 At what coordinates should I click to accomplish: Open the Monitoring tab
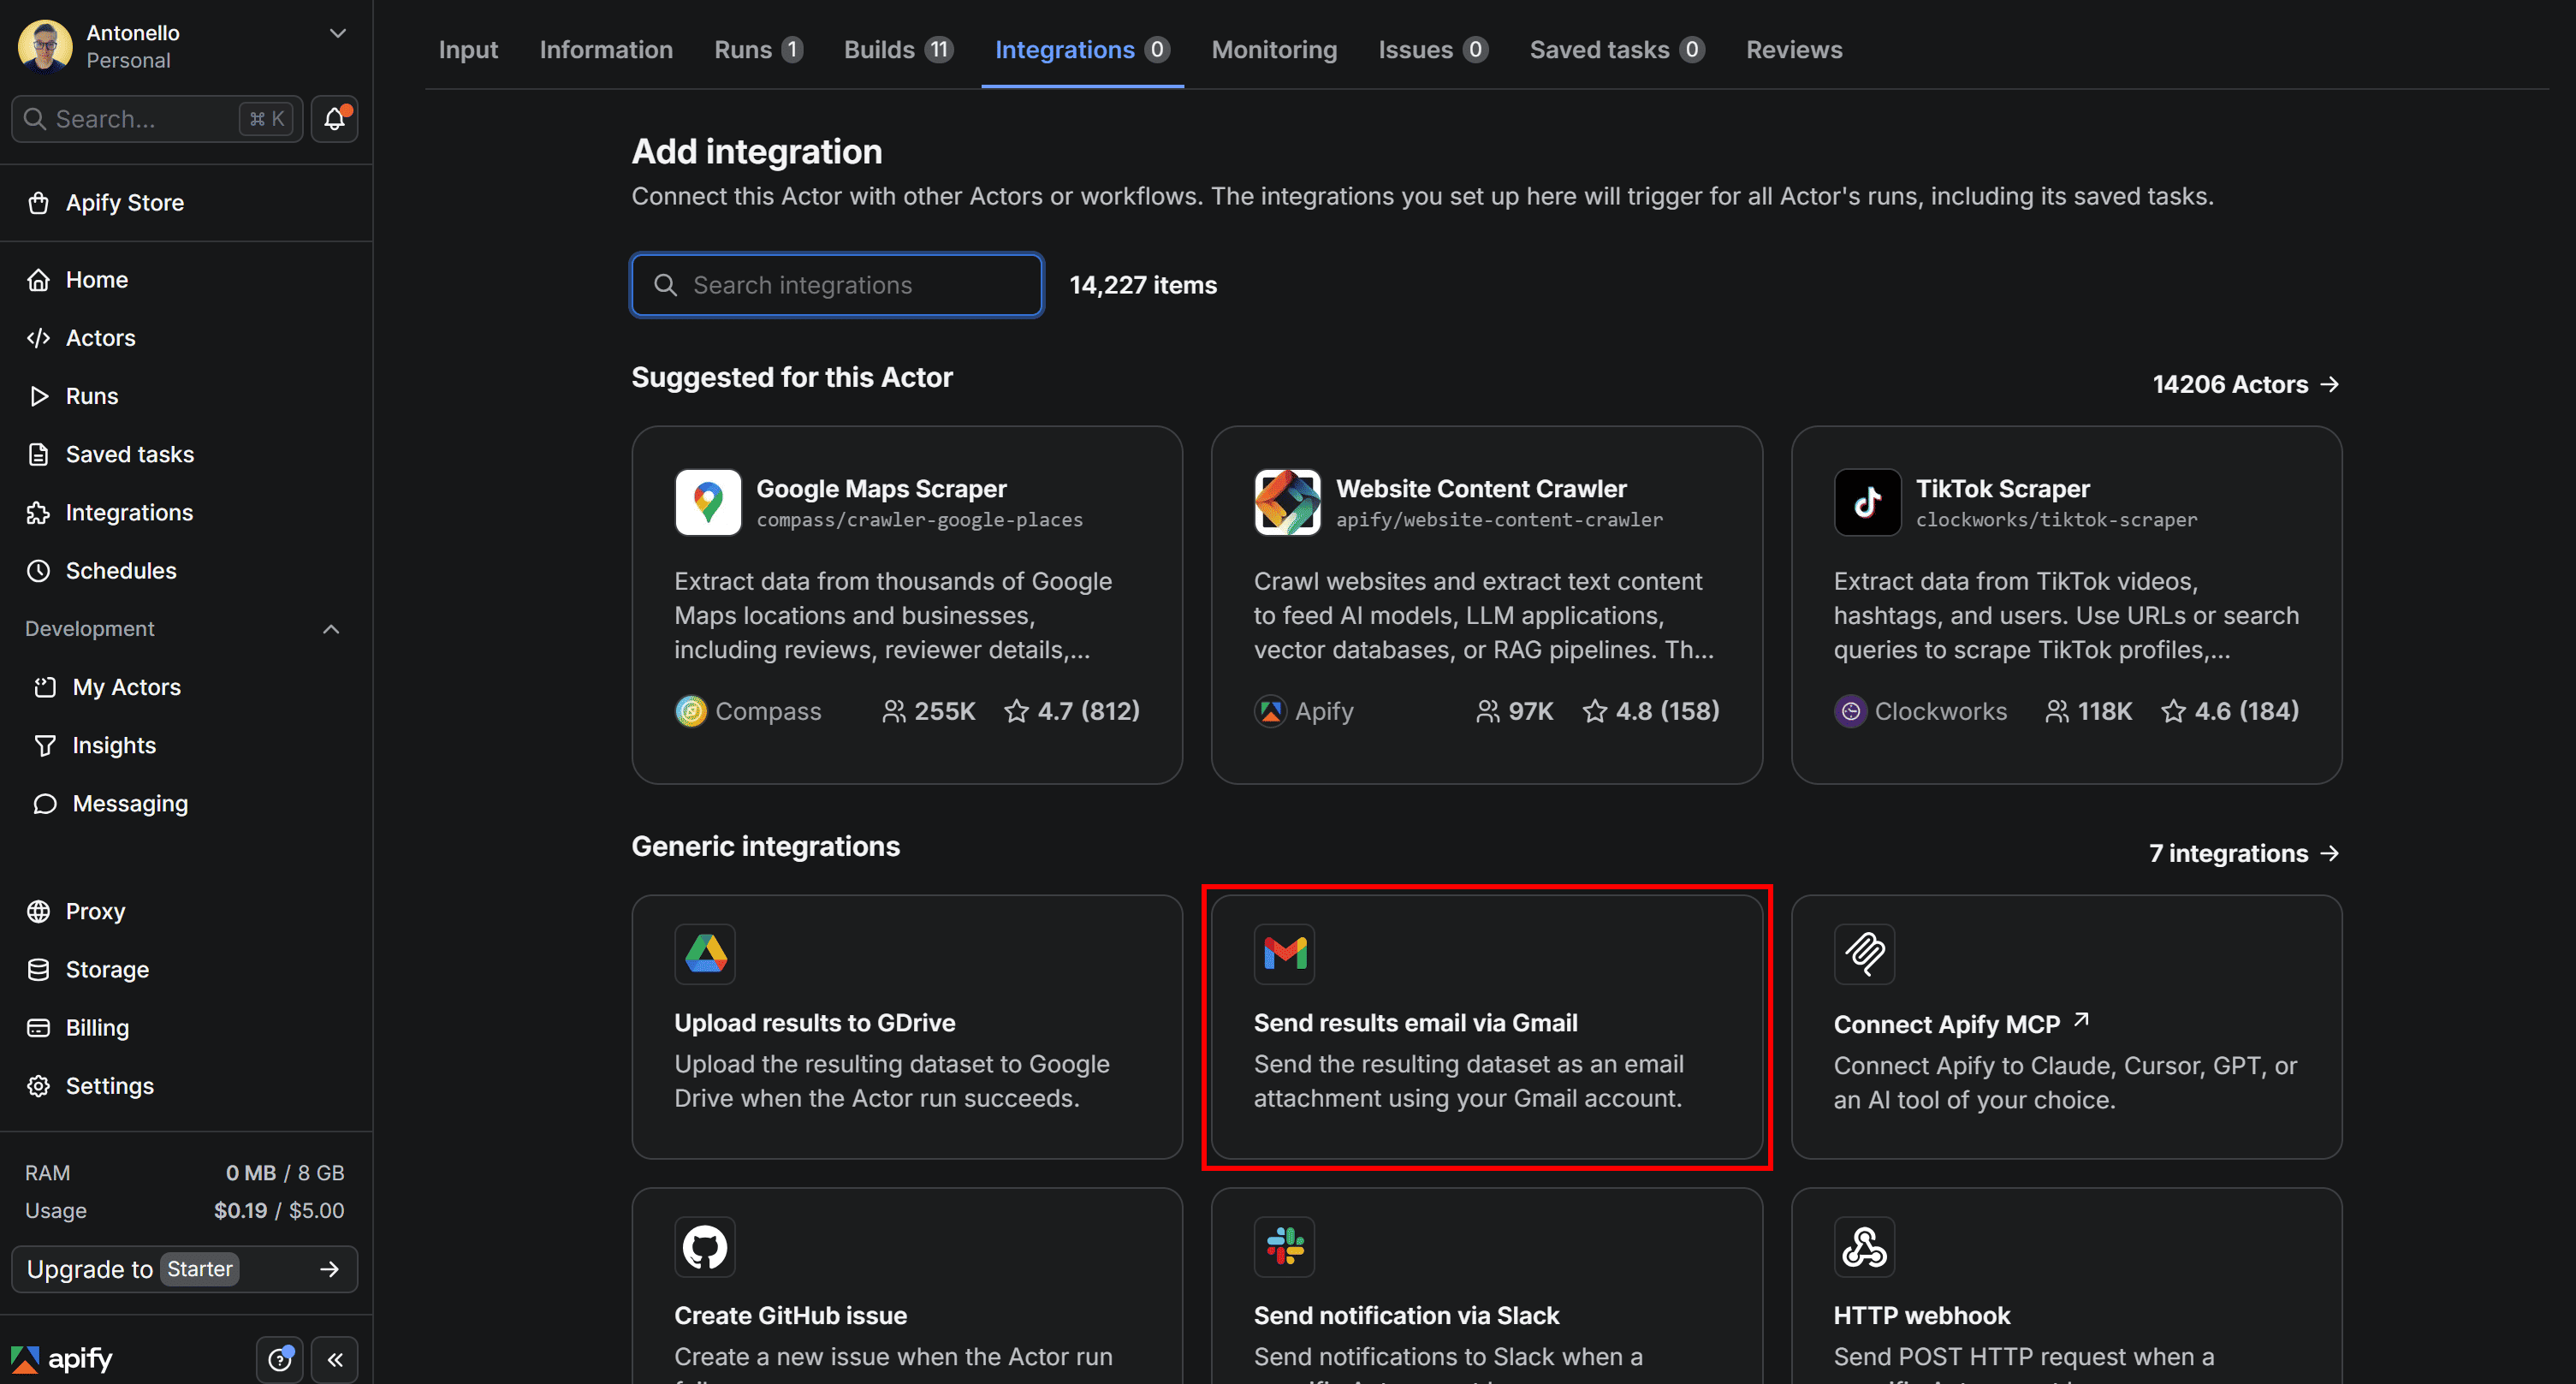click(1274, 50)
